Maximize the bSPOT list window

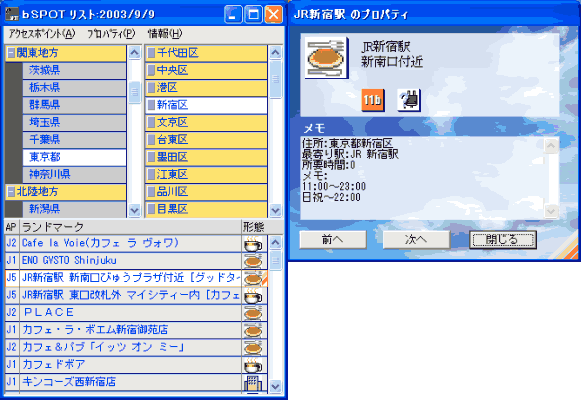253,14
